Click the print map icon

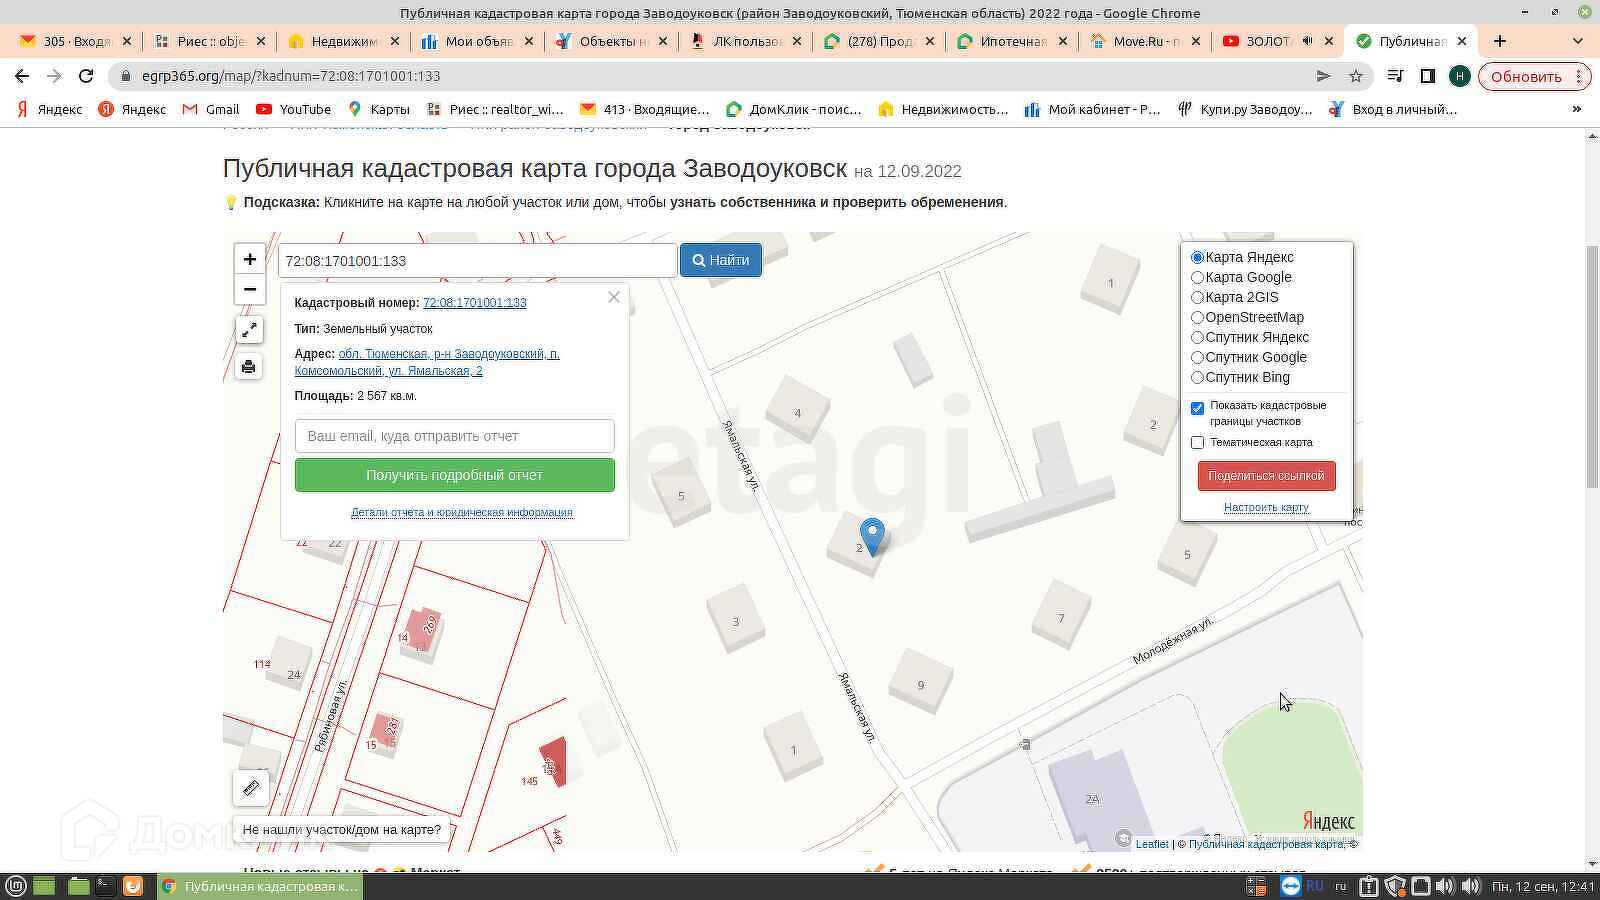(x=249, y=367)
